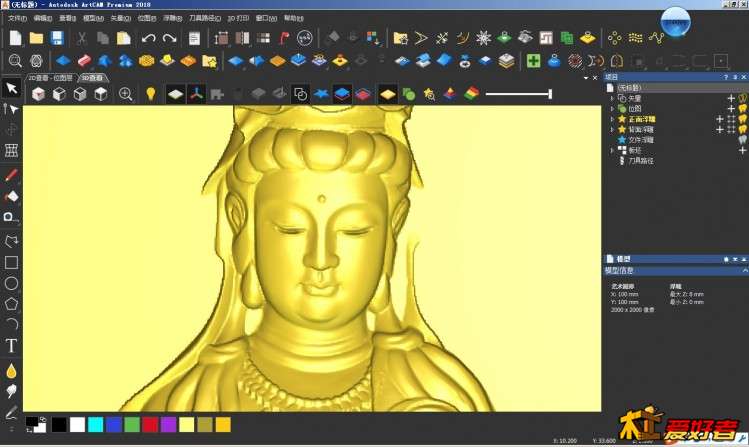Select the circle vector tool

pyautogui.click(x=11, y=283)
